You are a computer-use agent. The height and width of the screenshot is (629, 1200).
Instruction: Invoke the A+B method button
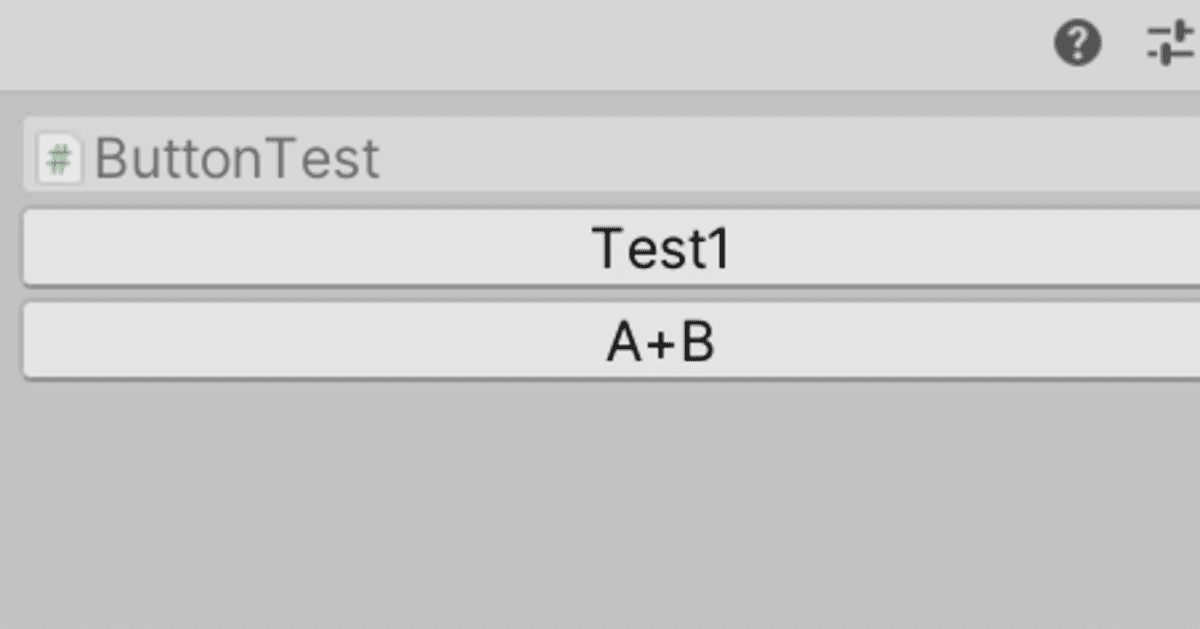point(611,341)
